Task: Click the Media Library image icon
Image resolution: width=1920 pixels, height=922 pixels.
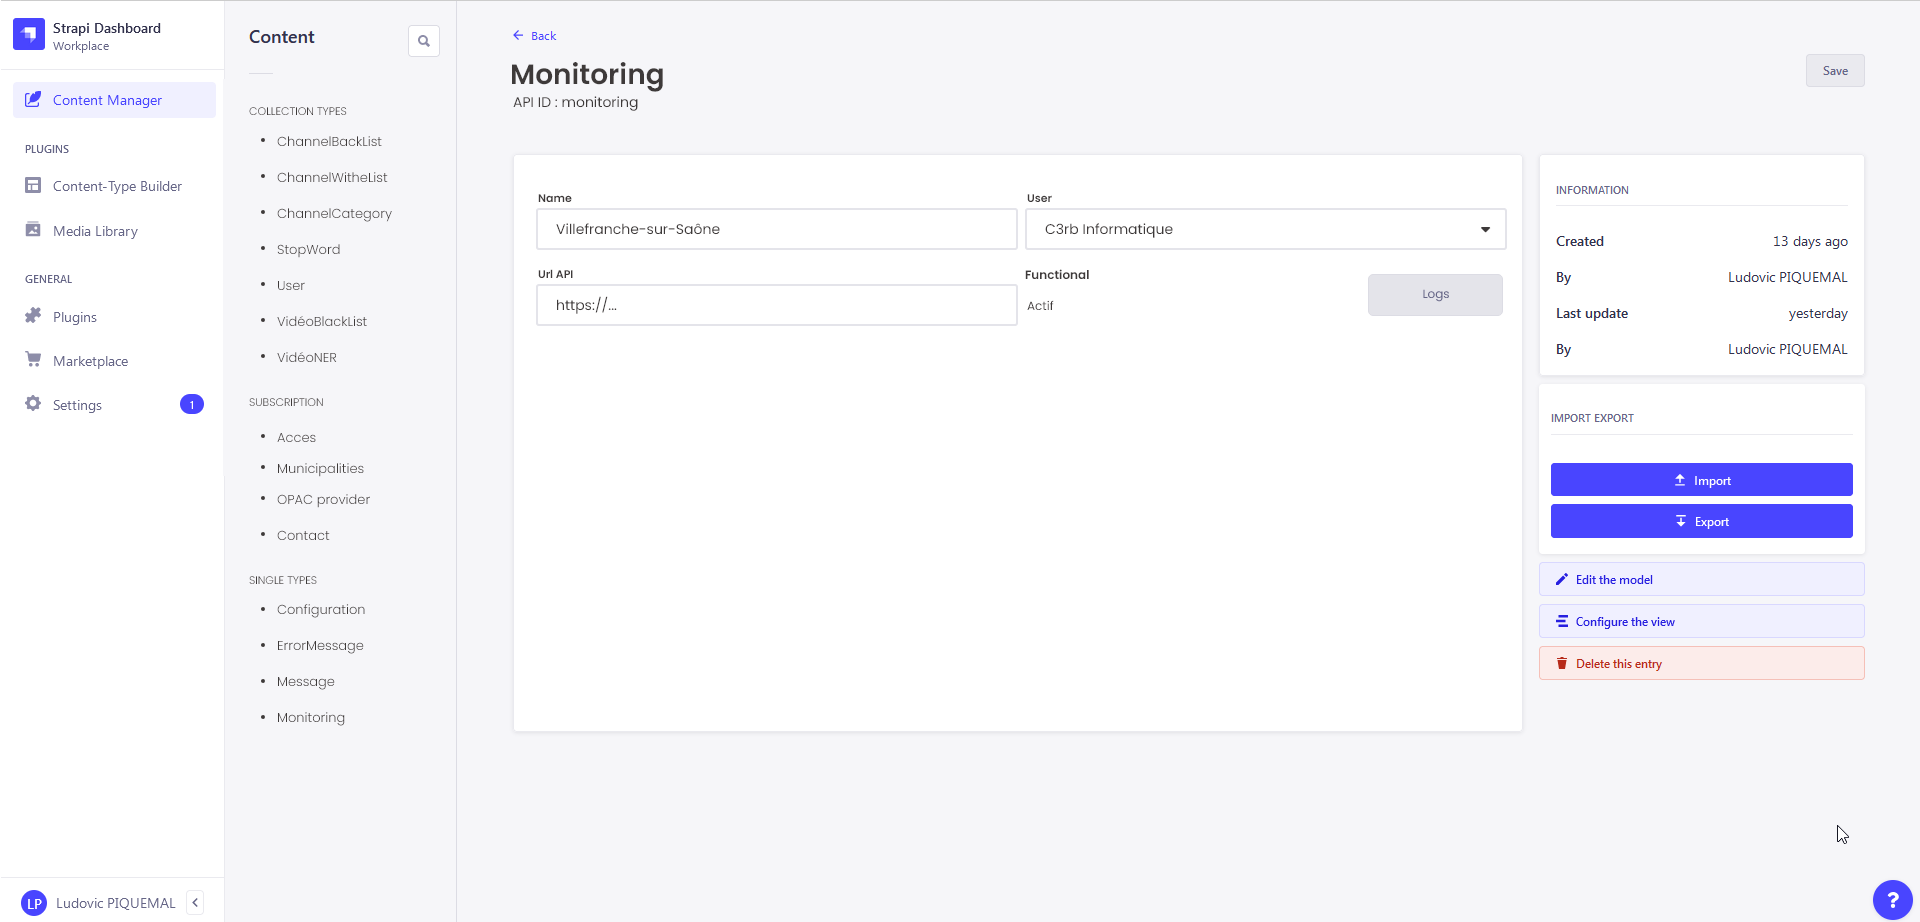Action: click(x=33, y=230)
